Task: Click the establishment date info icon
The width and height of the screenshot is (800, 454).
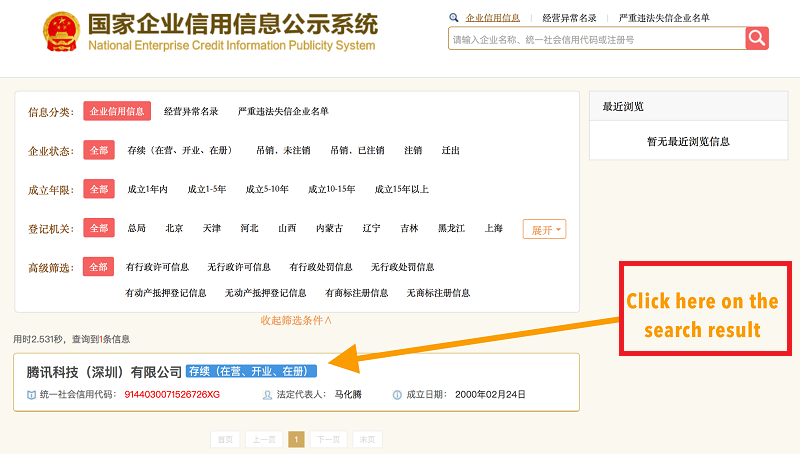Action: [x=397, y=395]
